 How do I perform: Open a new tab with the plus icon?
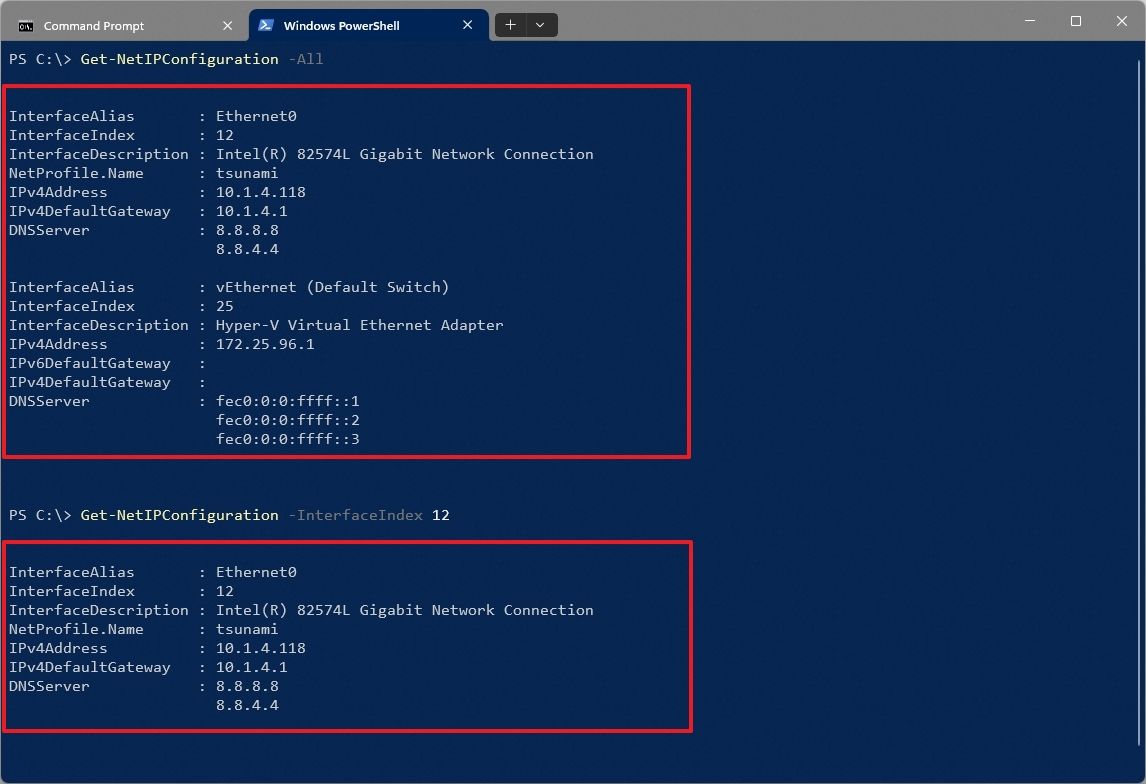pyautogui.click(x=510, y=24)
